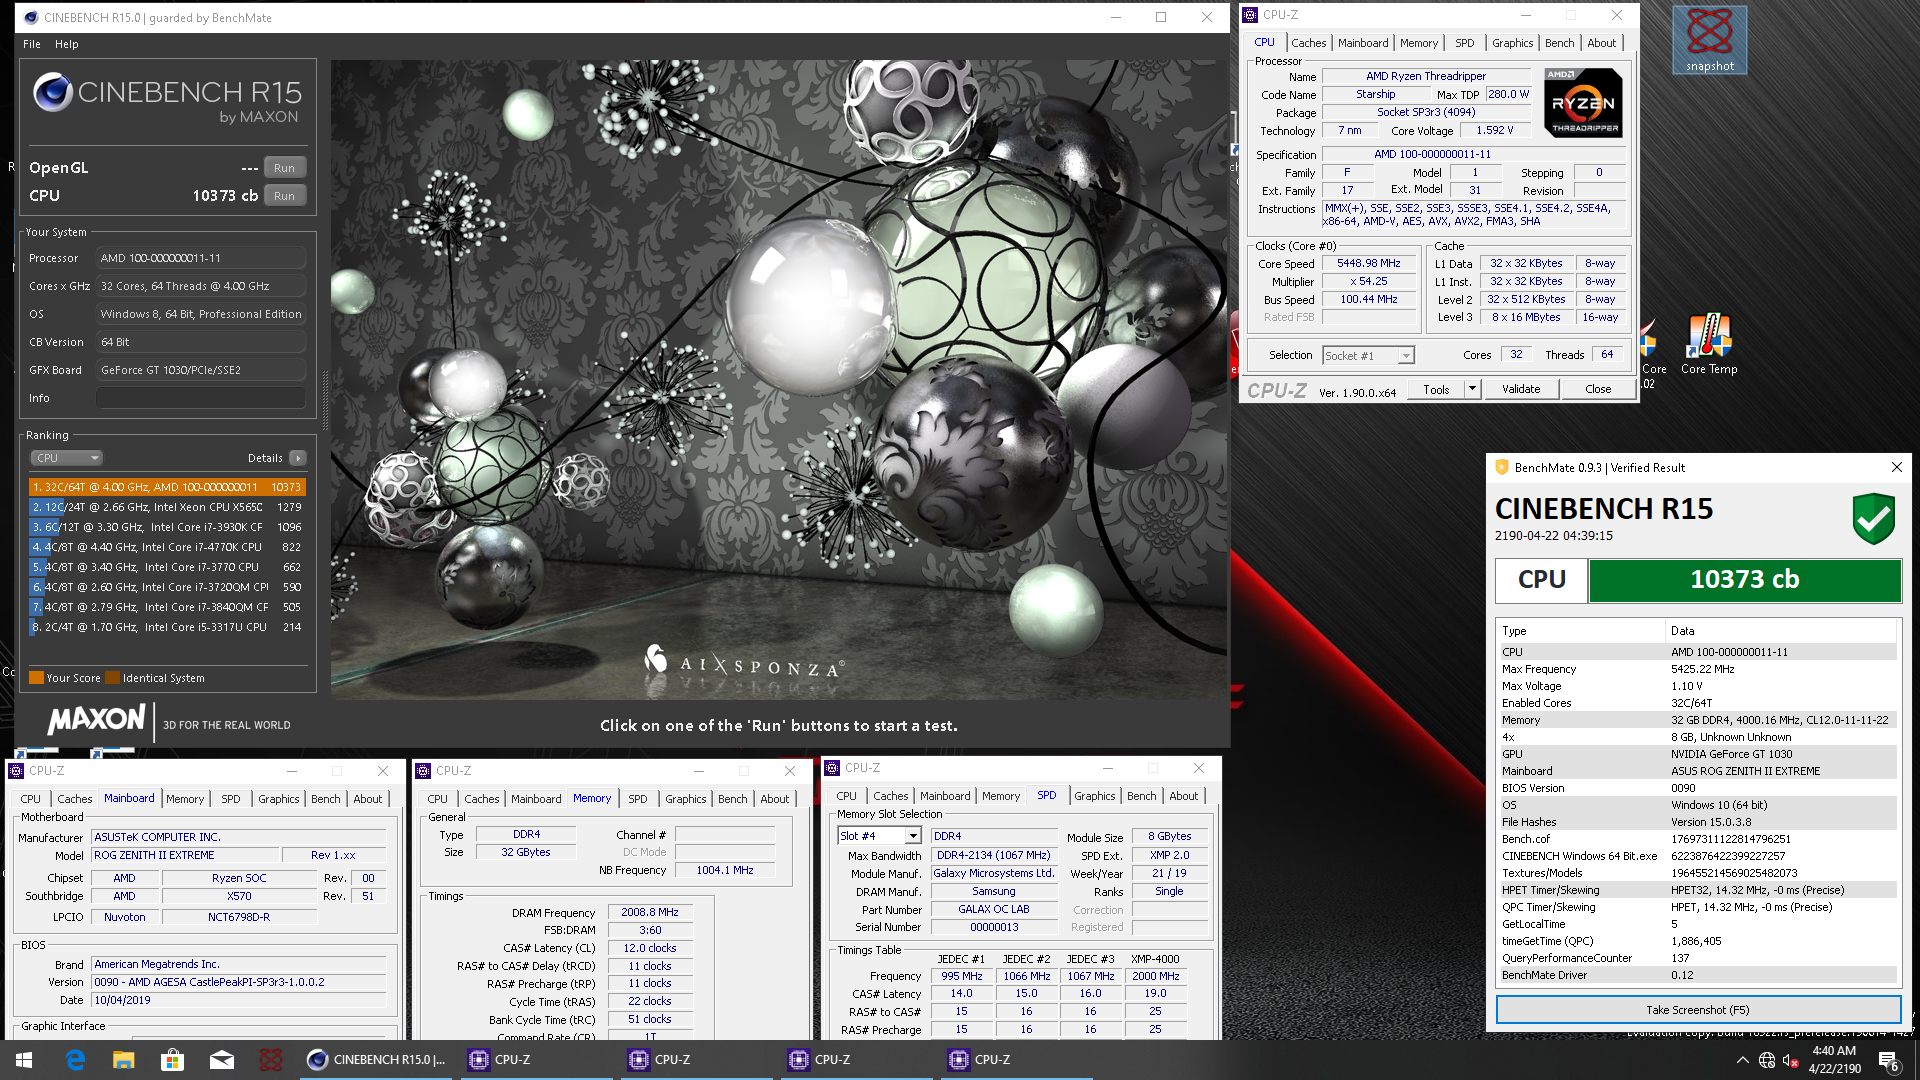Click the Max Frequency row in BenchMate
The height and width of the screenshot is (1080, 1920).
tap(1697, 669)
